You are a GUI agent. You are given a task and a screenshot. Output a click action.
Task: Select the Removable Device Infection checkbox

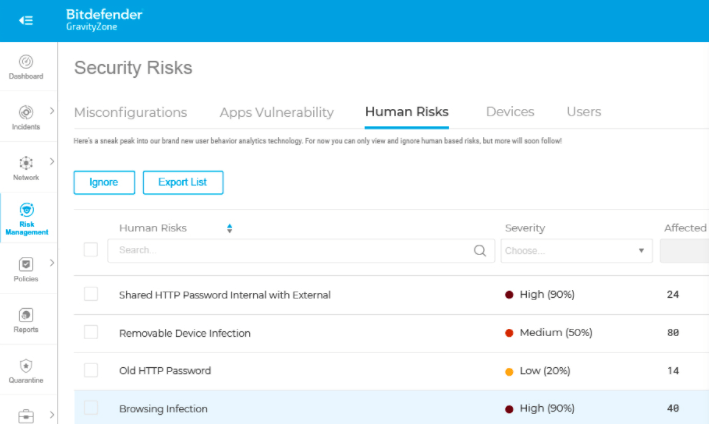pyautogui.click(x=91, y=332)
